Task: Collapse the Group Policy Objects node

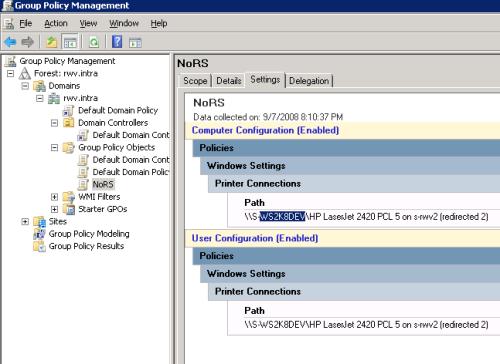Action: 54,147
